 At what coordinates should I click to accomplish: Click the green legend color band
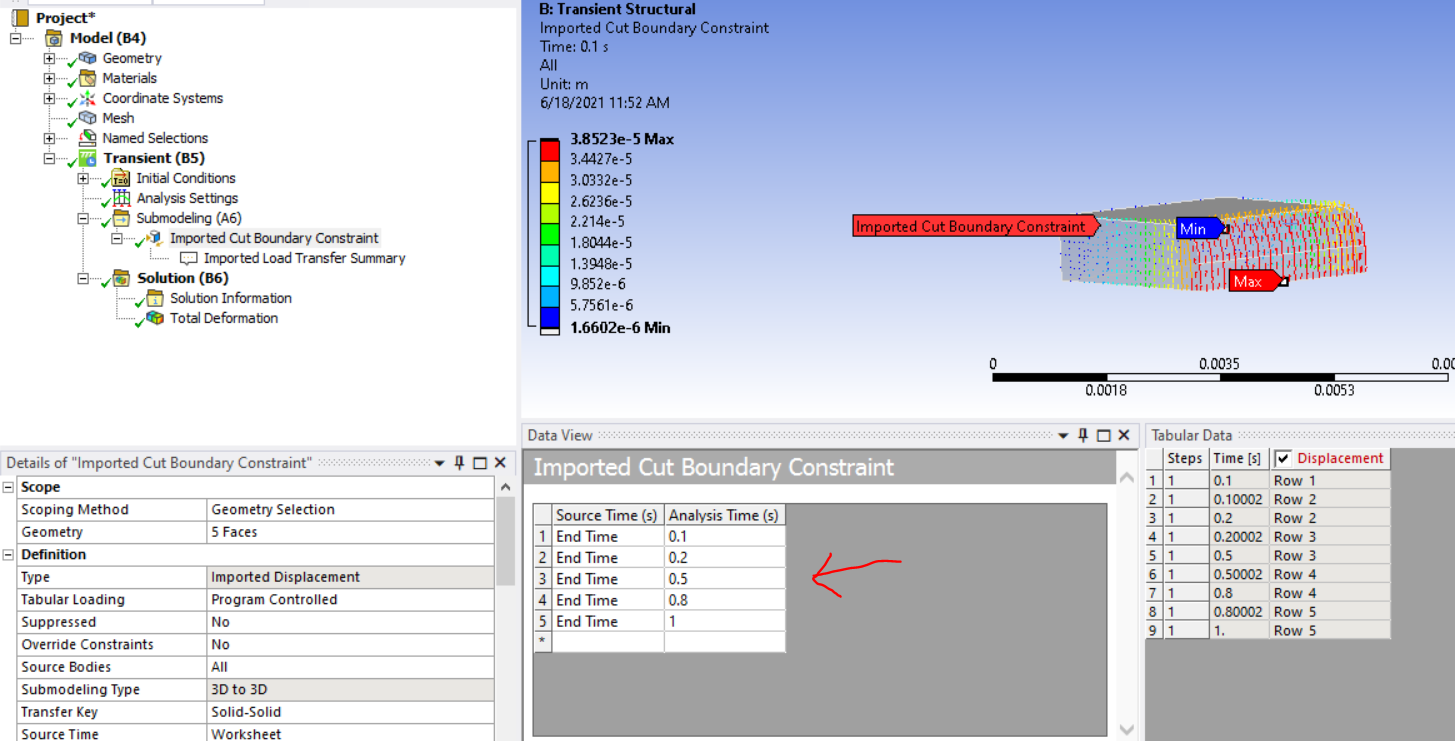[549, 233]
